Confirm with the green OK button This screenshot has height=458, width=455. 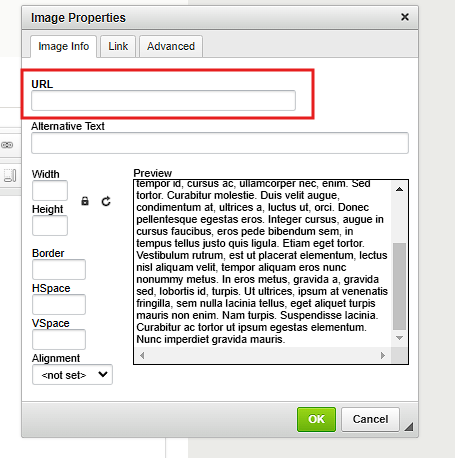316,419
